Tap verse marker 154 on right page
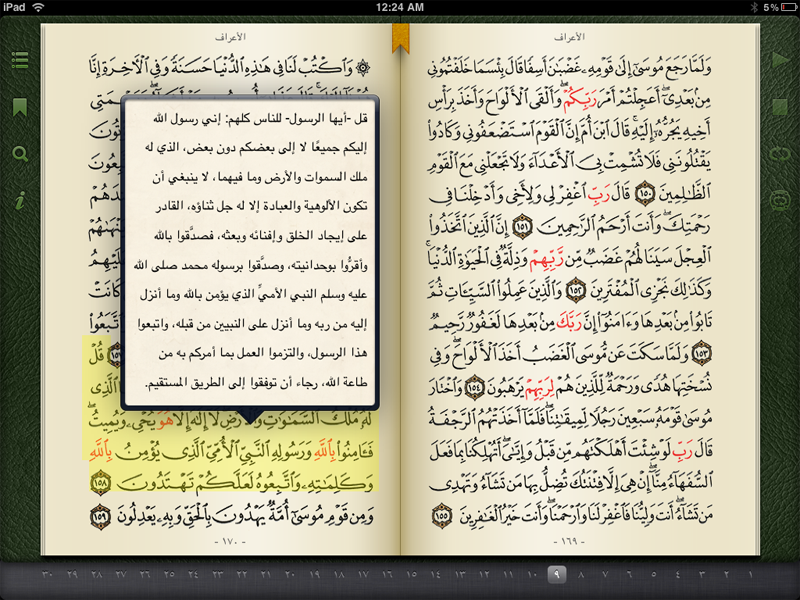This screenshot has width=800, height=600. tap(474, 387)
